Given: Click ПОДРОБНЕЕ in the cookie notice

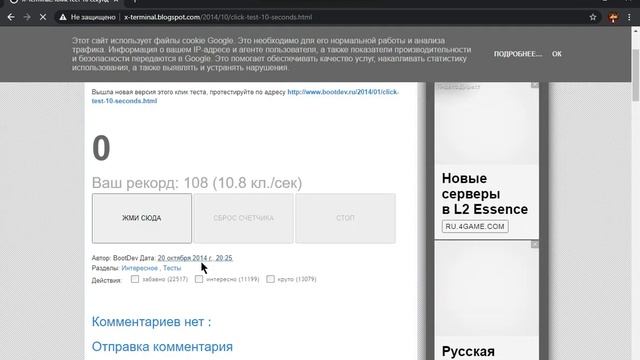Looking at the screenshot, I should 518,54.
